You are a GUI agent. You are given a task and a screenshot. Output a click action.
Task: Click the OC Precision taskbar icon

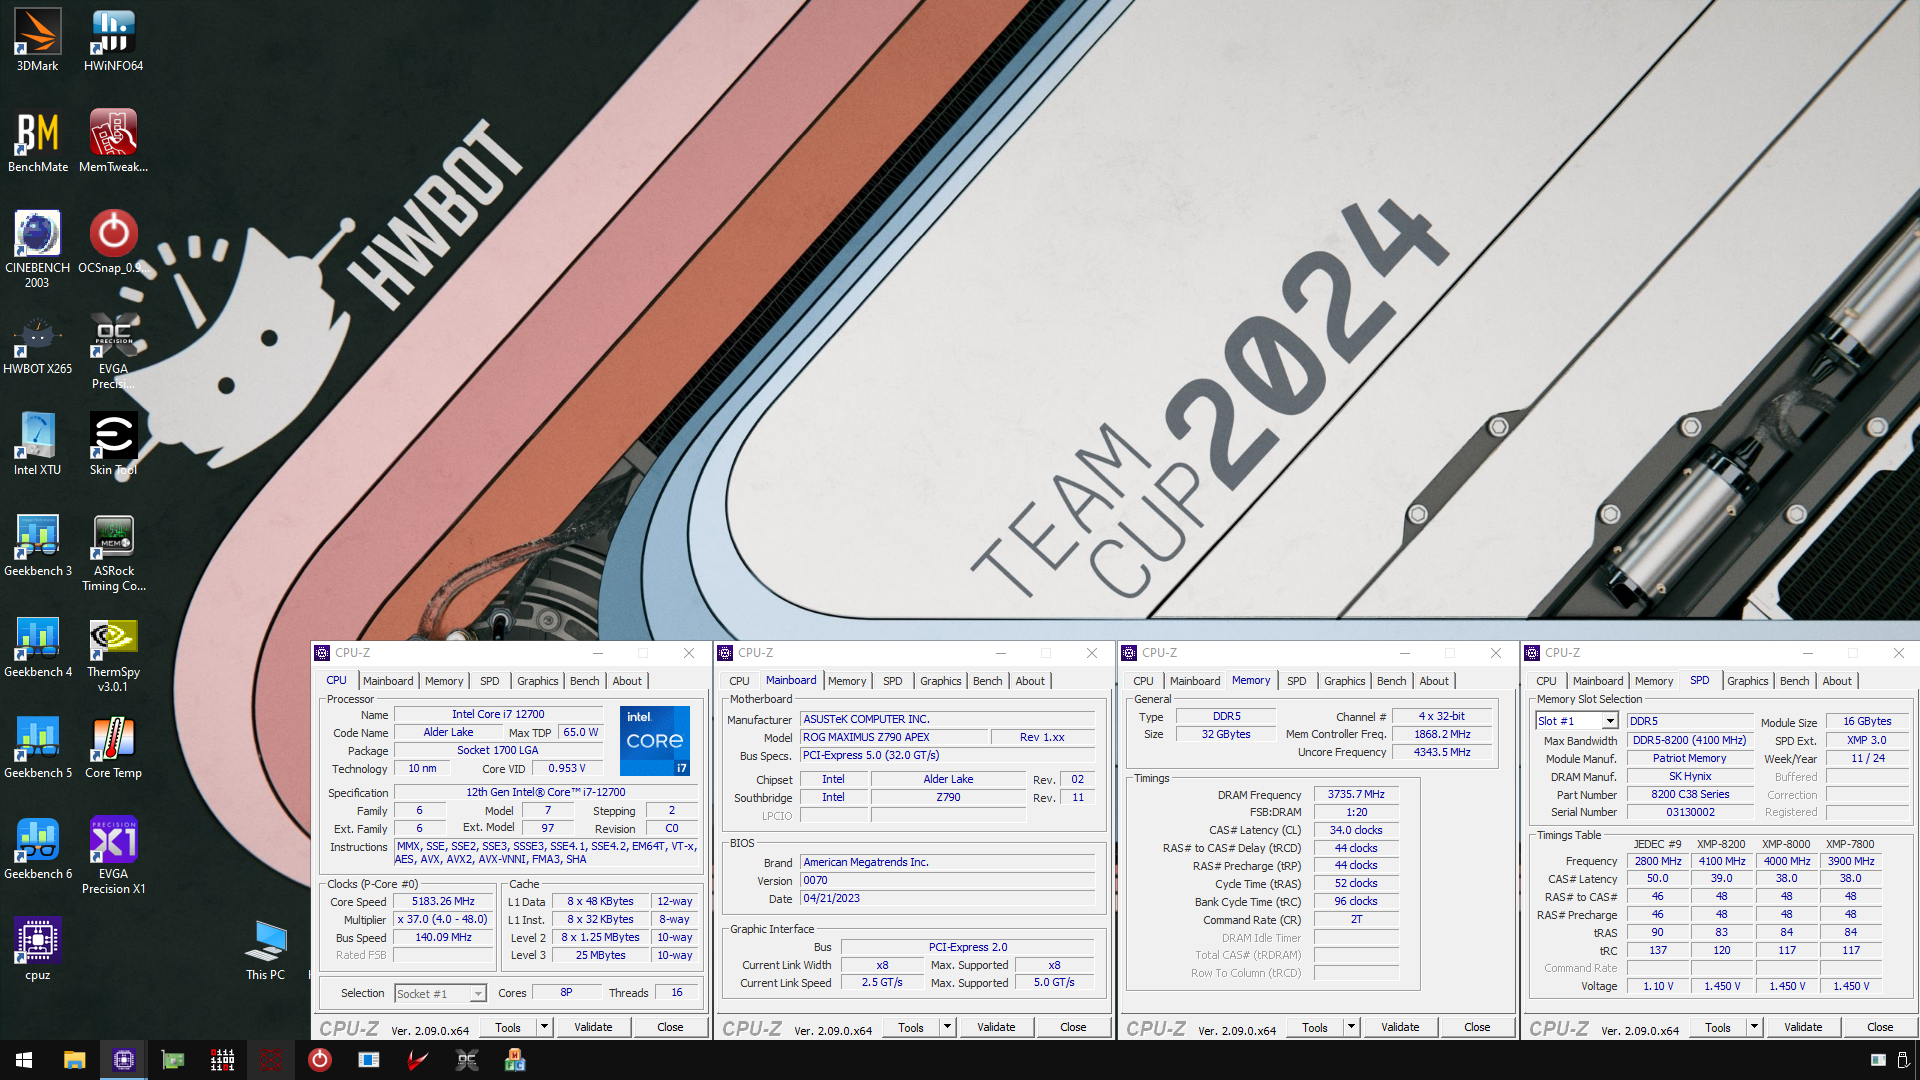466,1060
